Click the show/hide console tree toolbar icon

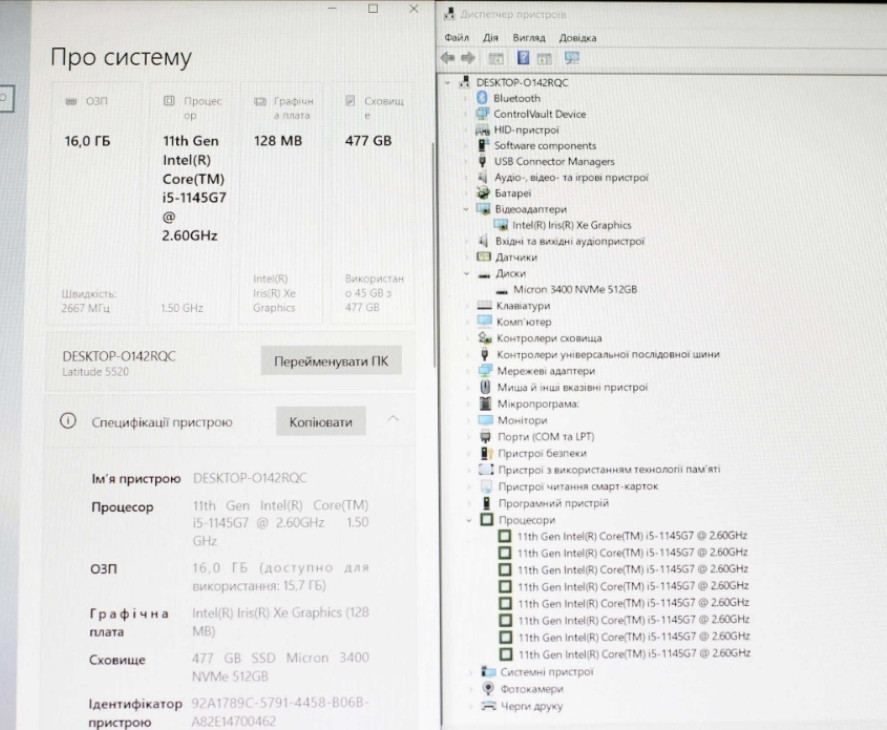tap(495, 56)
